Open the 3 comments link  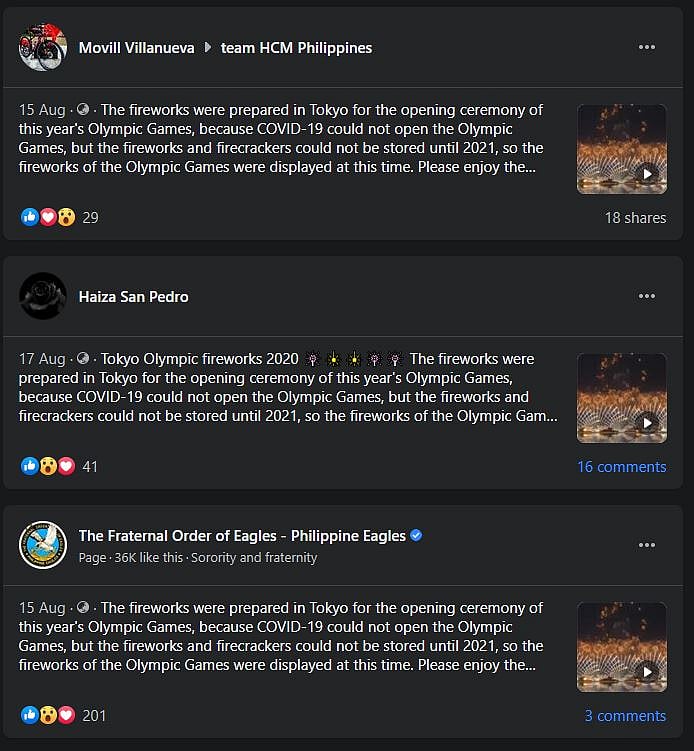[x=625, y=716]
